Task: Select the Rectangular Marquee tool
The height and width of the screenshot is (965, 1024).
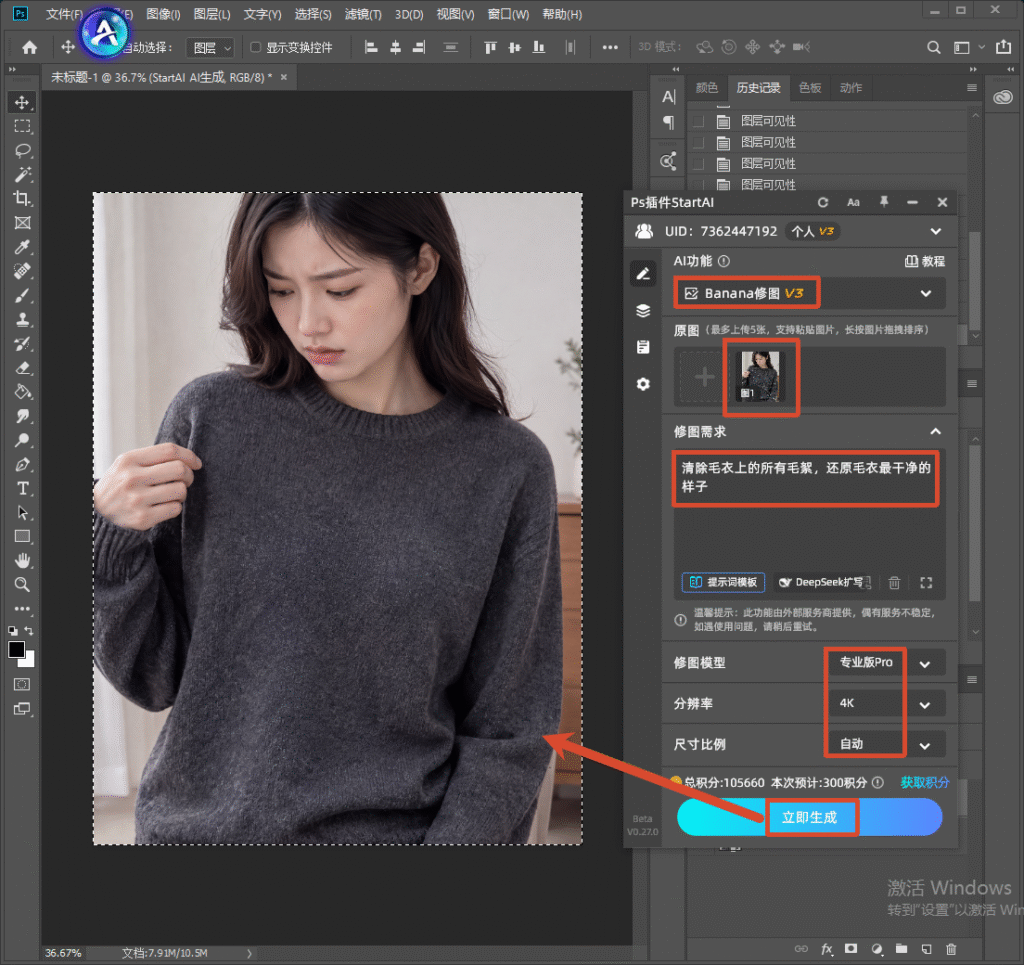Action: [x=22, y=127]
